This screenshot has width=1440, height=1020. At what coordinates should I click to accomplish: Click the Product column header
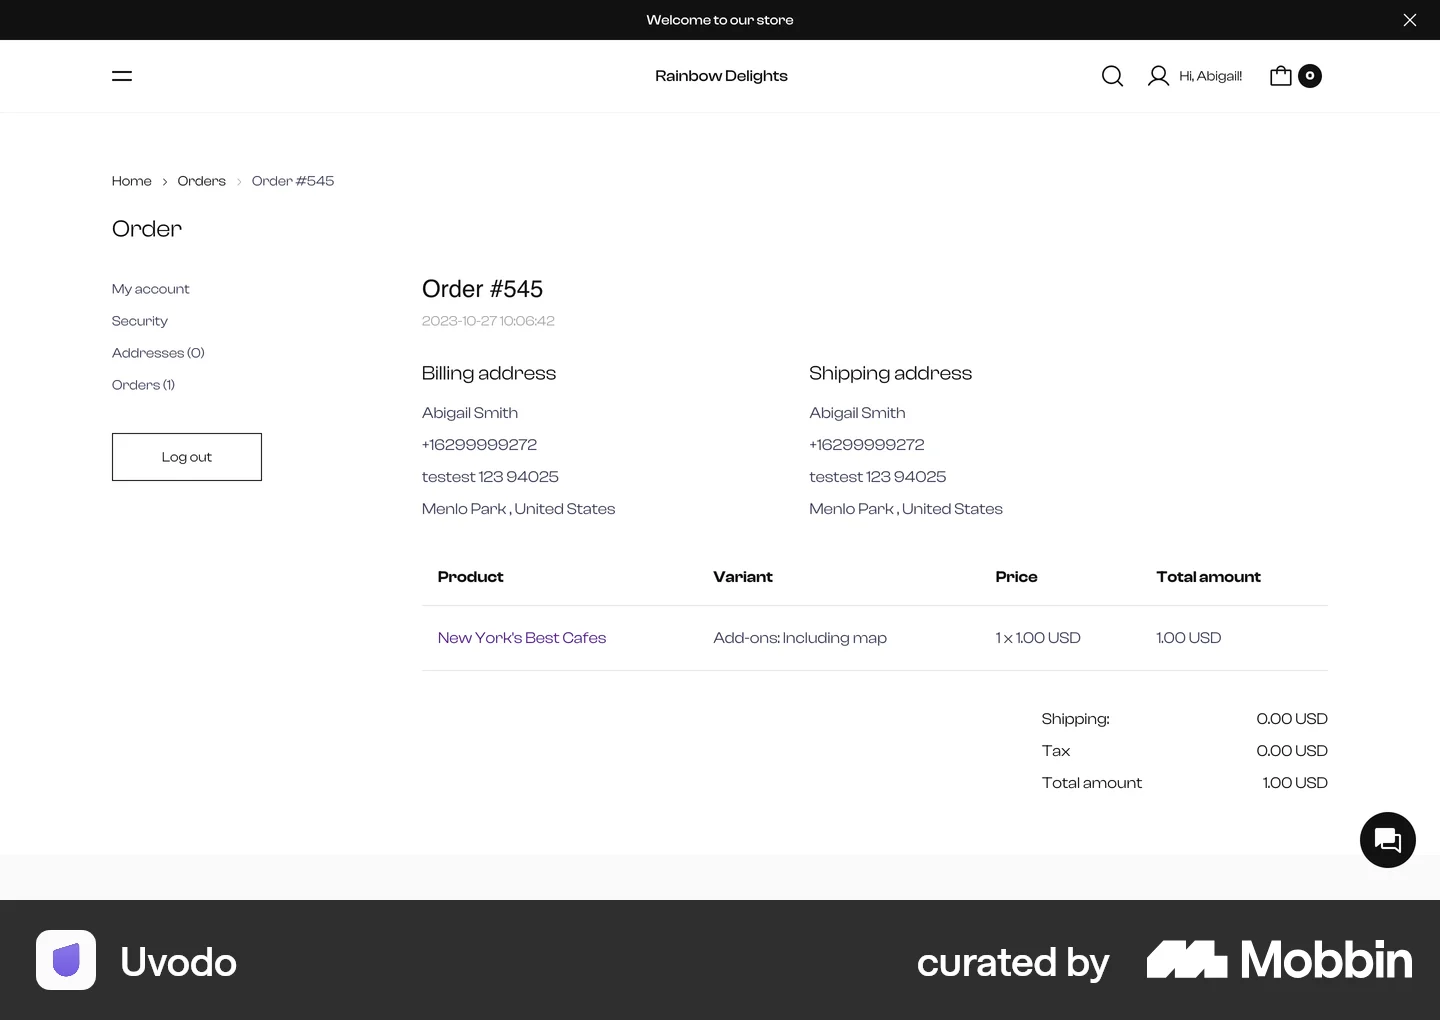(x=471, y=577)
